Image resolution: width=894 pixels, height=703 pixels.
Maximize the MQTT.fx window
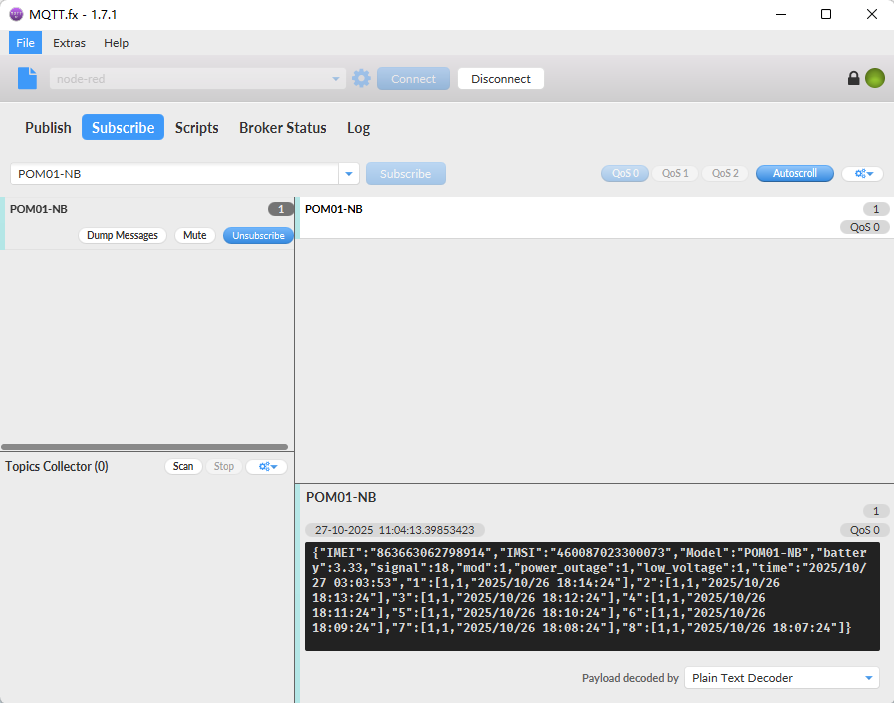(826, 14)
